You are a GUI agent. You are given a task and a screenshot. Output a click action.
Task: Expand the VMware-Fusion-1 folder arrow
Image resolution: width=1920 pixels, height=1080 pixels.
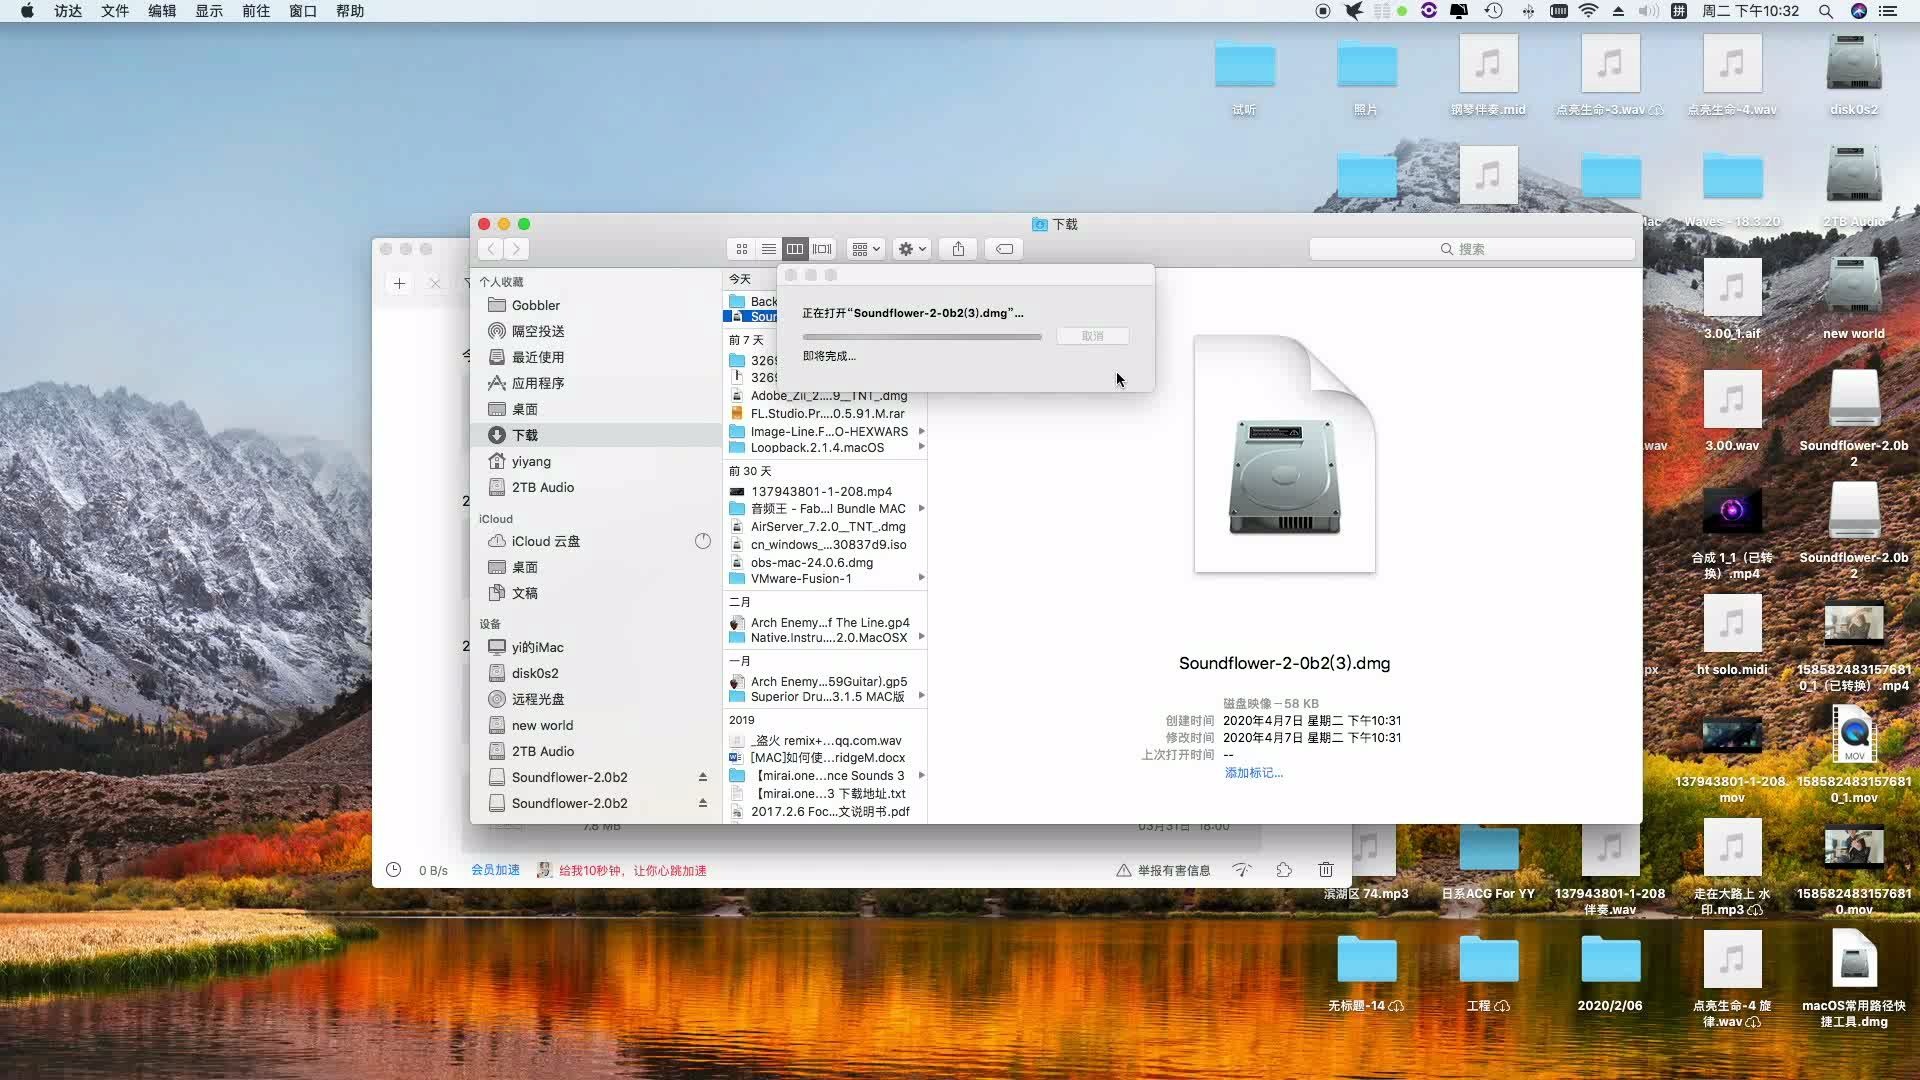click(921, 578)
